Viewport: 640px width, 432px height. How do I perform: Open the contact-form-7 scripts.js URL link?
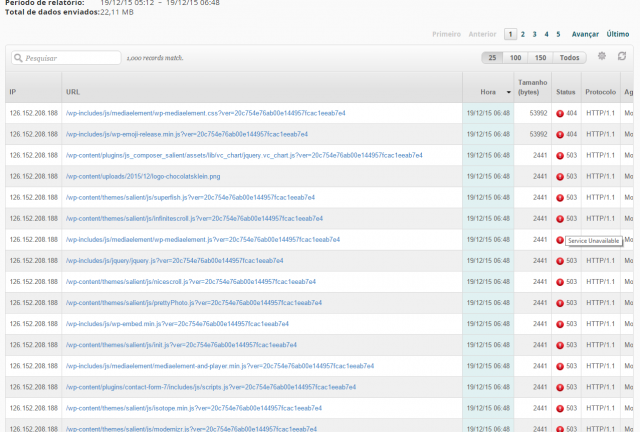(x=211, y=387)
